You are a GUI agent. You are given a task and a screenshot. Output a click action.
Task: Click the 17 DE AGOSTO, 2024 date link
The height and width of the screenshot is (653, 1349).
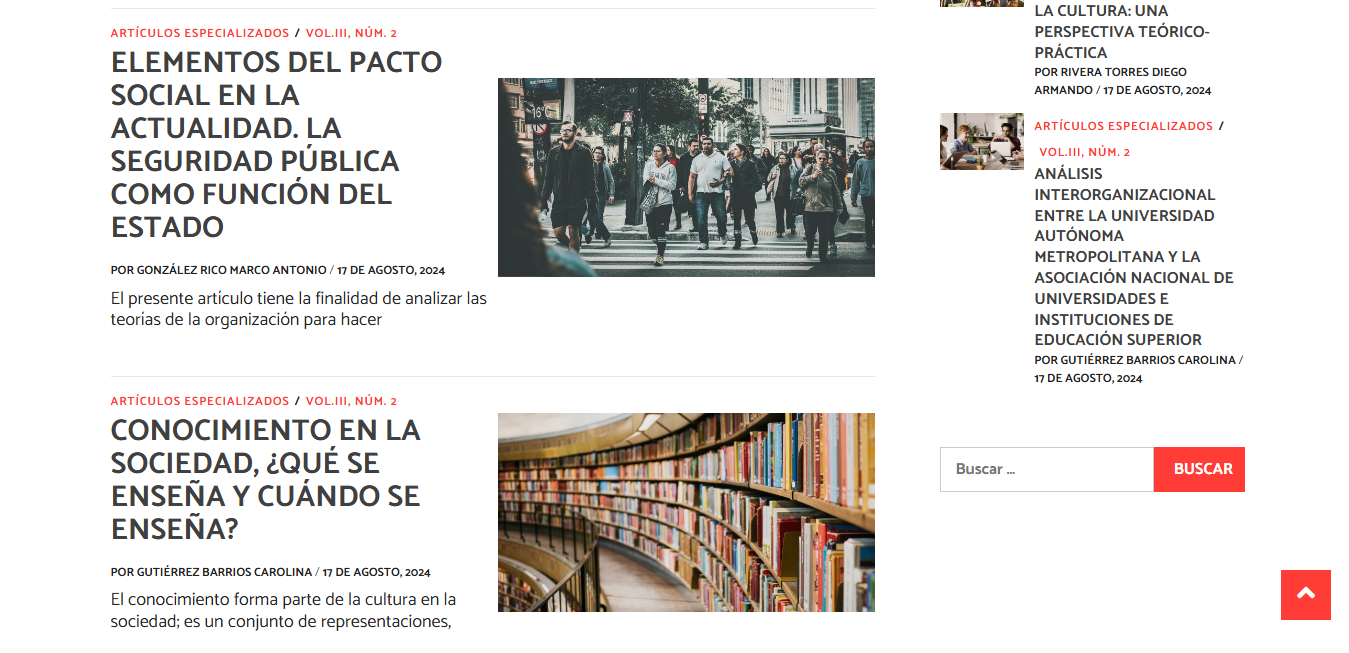[390, 270]
